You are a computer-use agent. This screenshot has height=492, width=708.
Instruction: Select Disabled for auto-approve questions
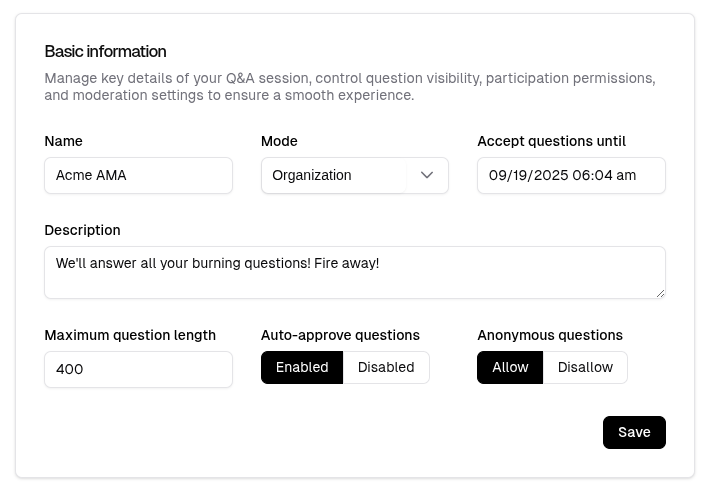pos(386,367)
